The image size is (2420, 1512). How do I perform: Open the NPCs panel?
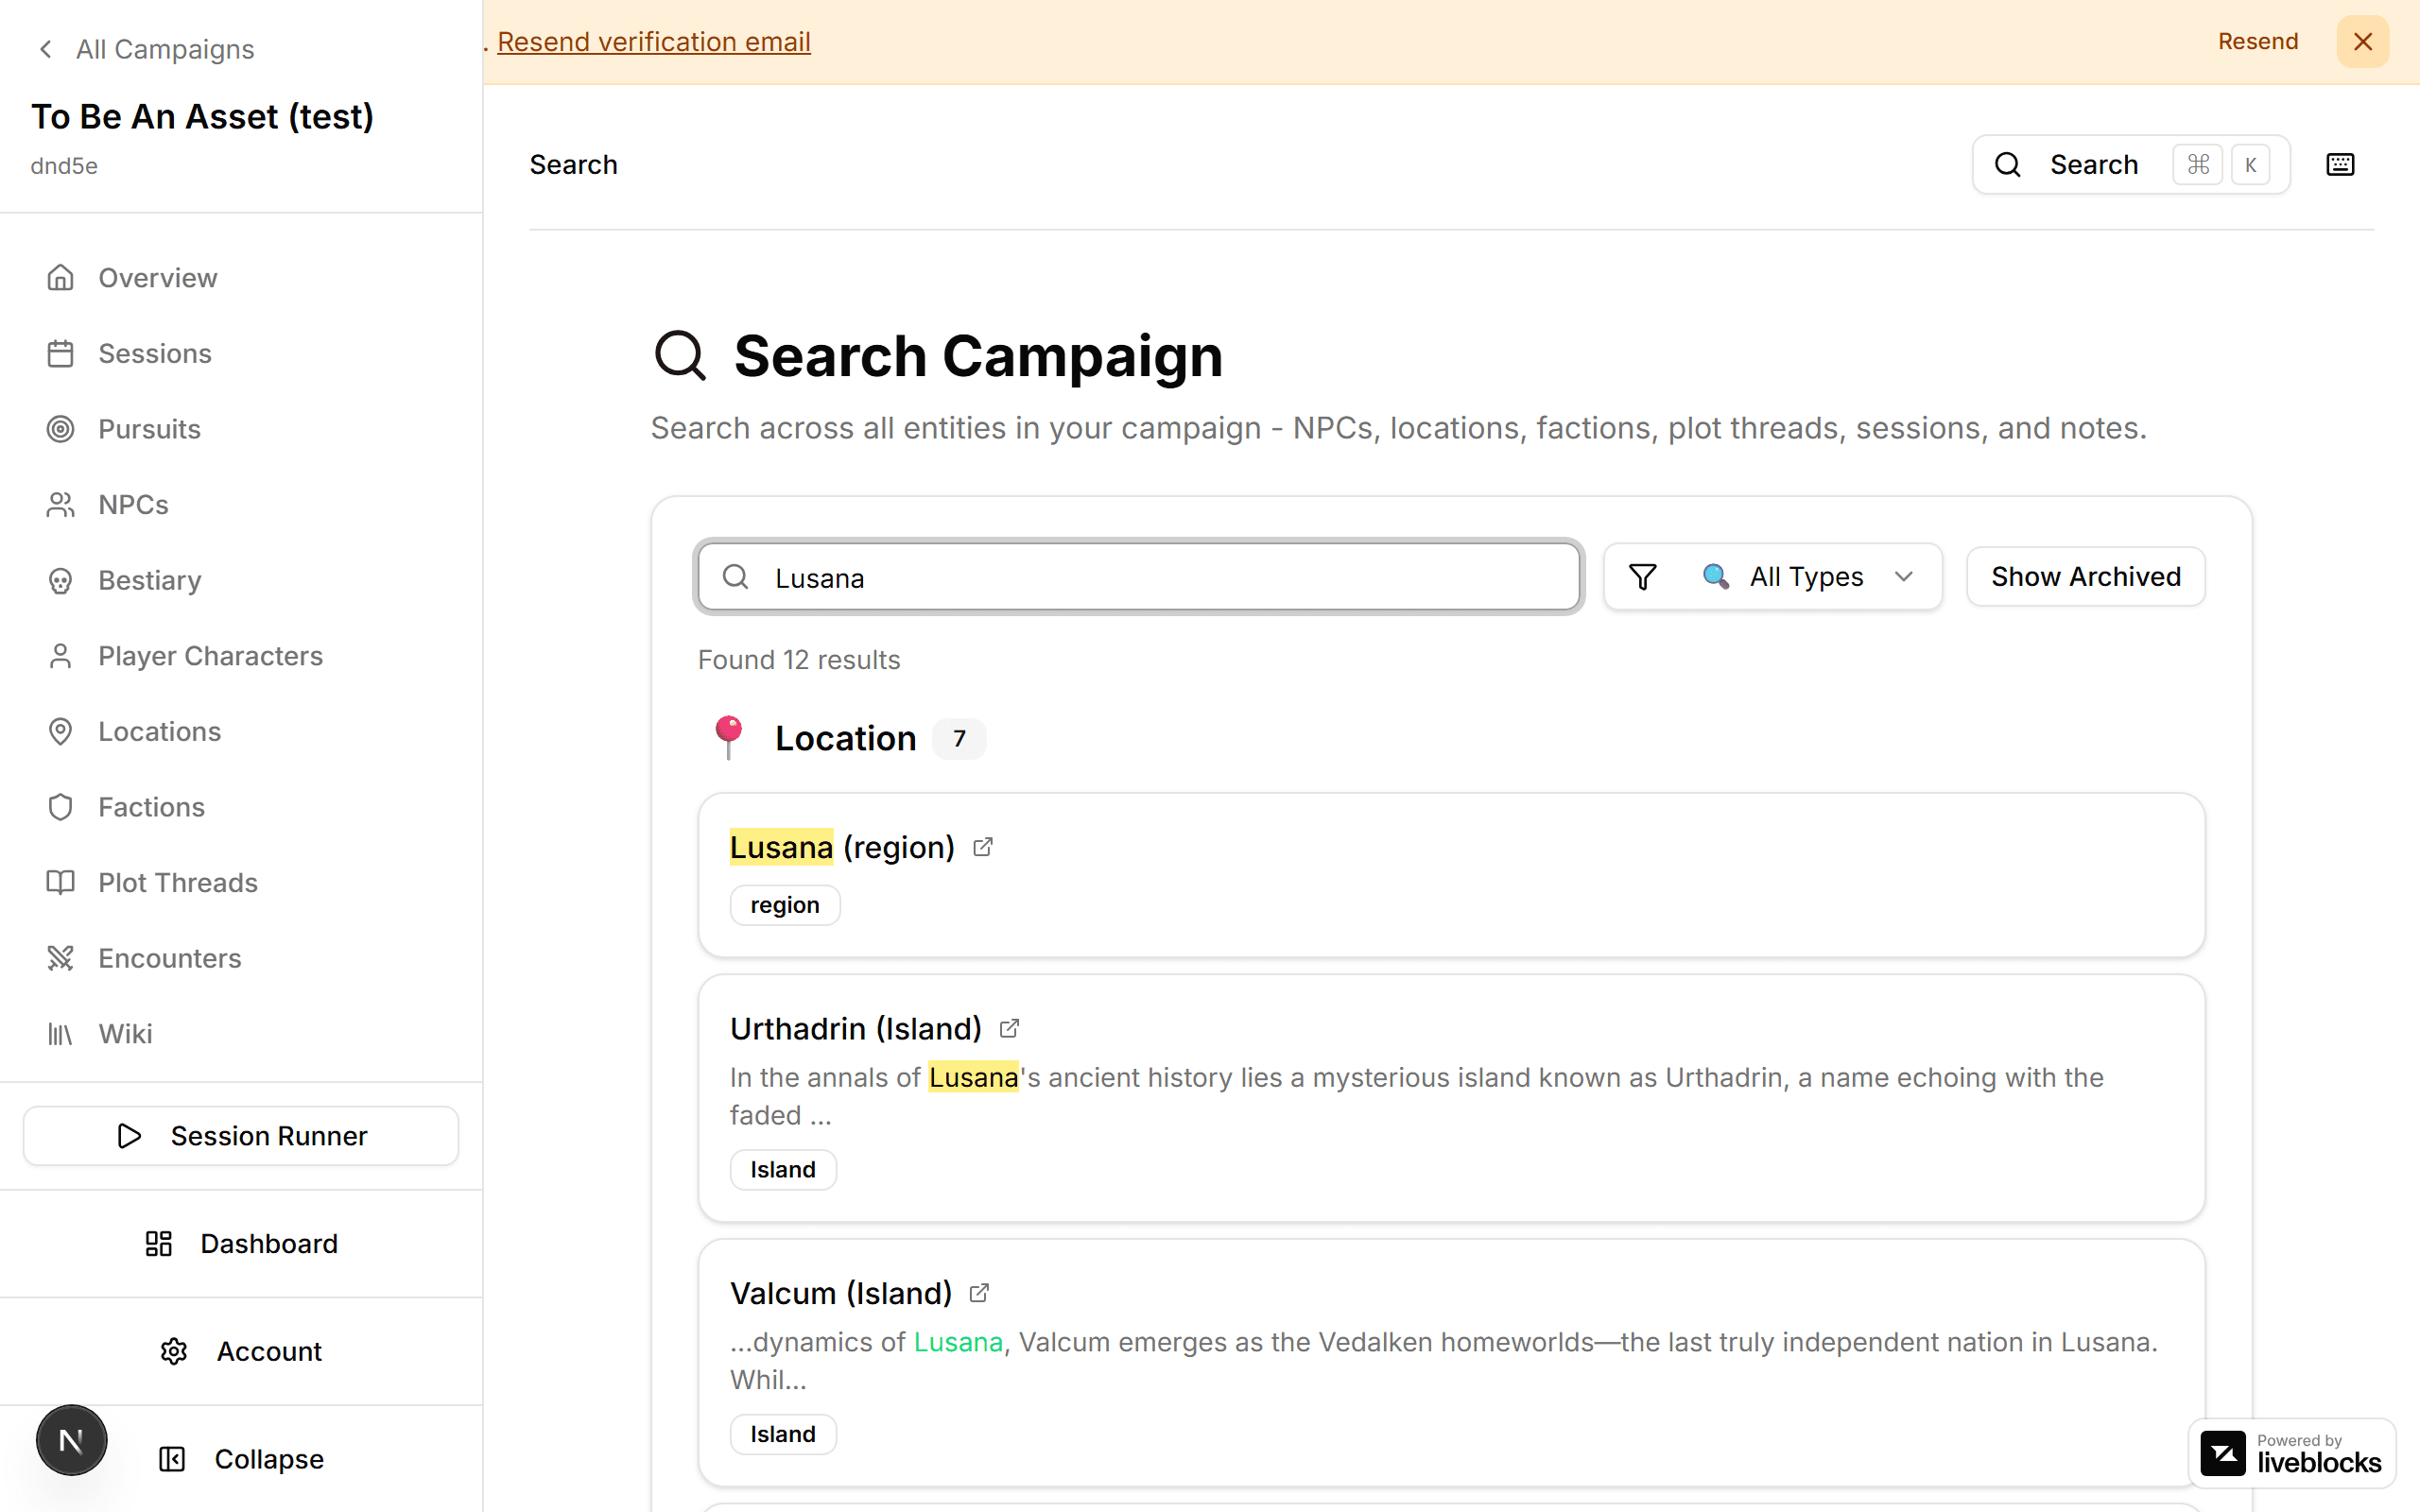(x=132, y=504)
